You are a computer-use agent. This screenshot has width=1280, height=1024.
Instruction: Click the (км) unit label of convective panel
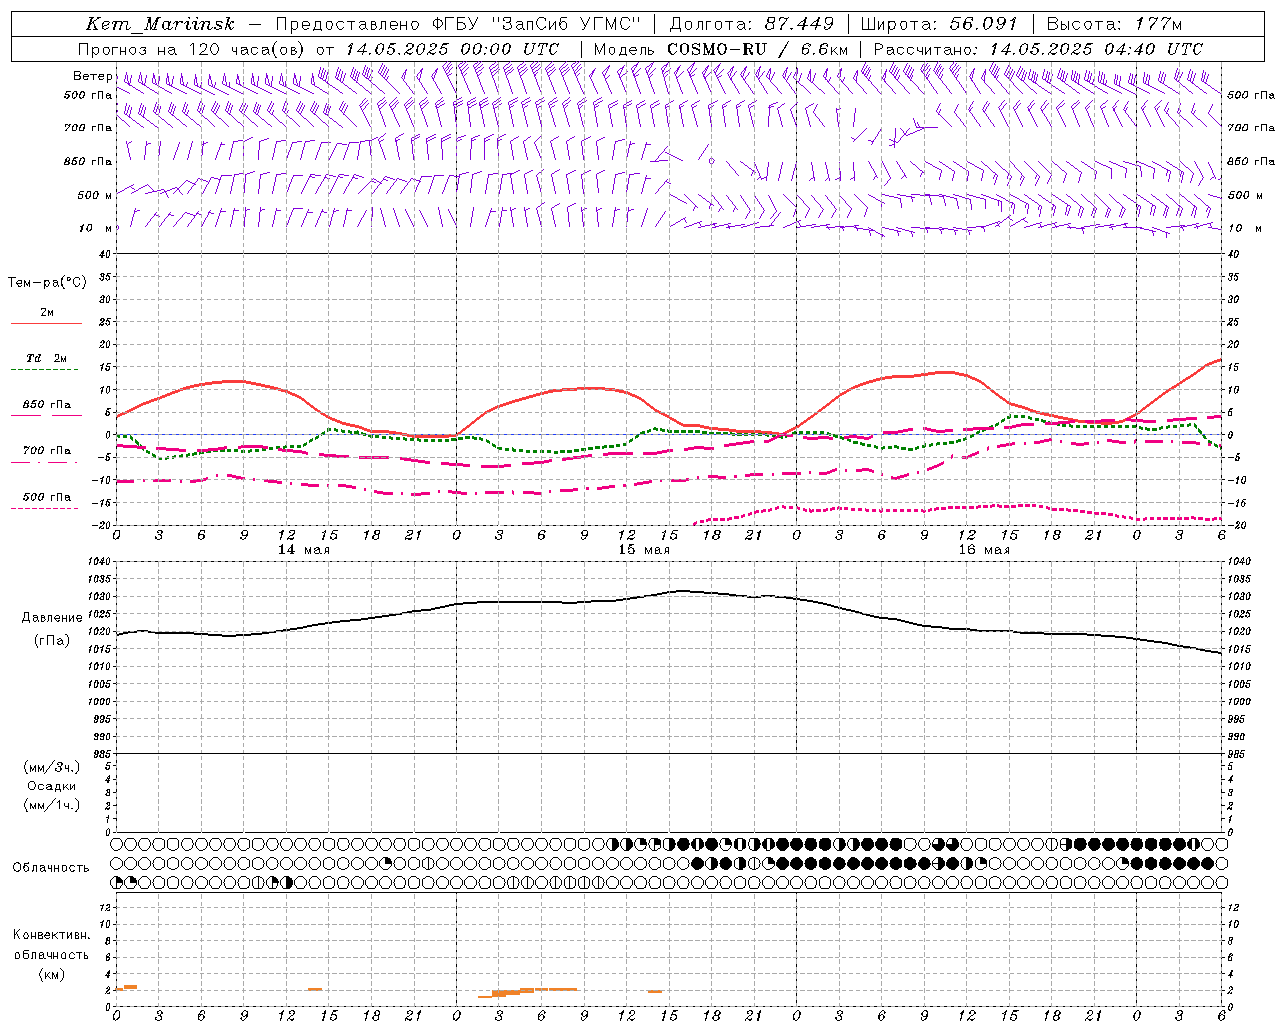tap(51, 974)
